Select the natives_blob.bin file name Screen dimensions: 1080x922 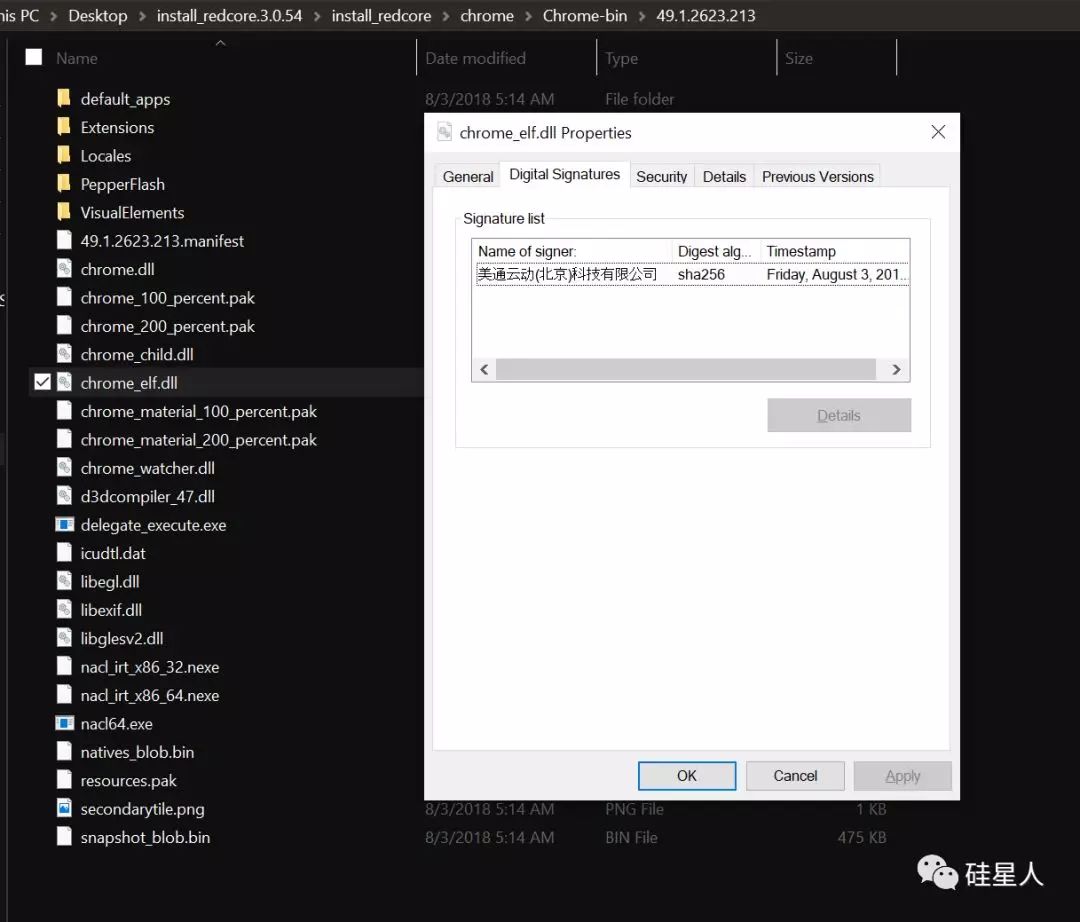(x=137, y=752)
